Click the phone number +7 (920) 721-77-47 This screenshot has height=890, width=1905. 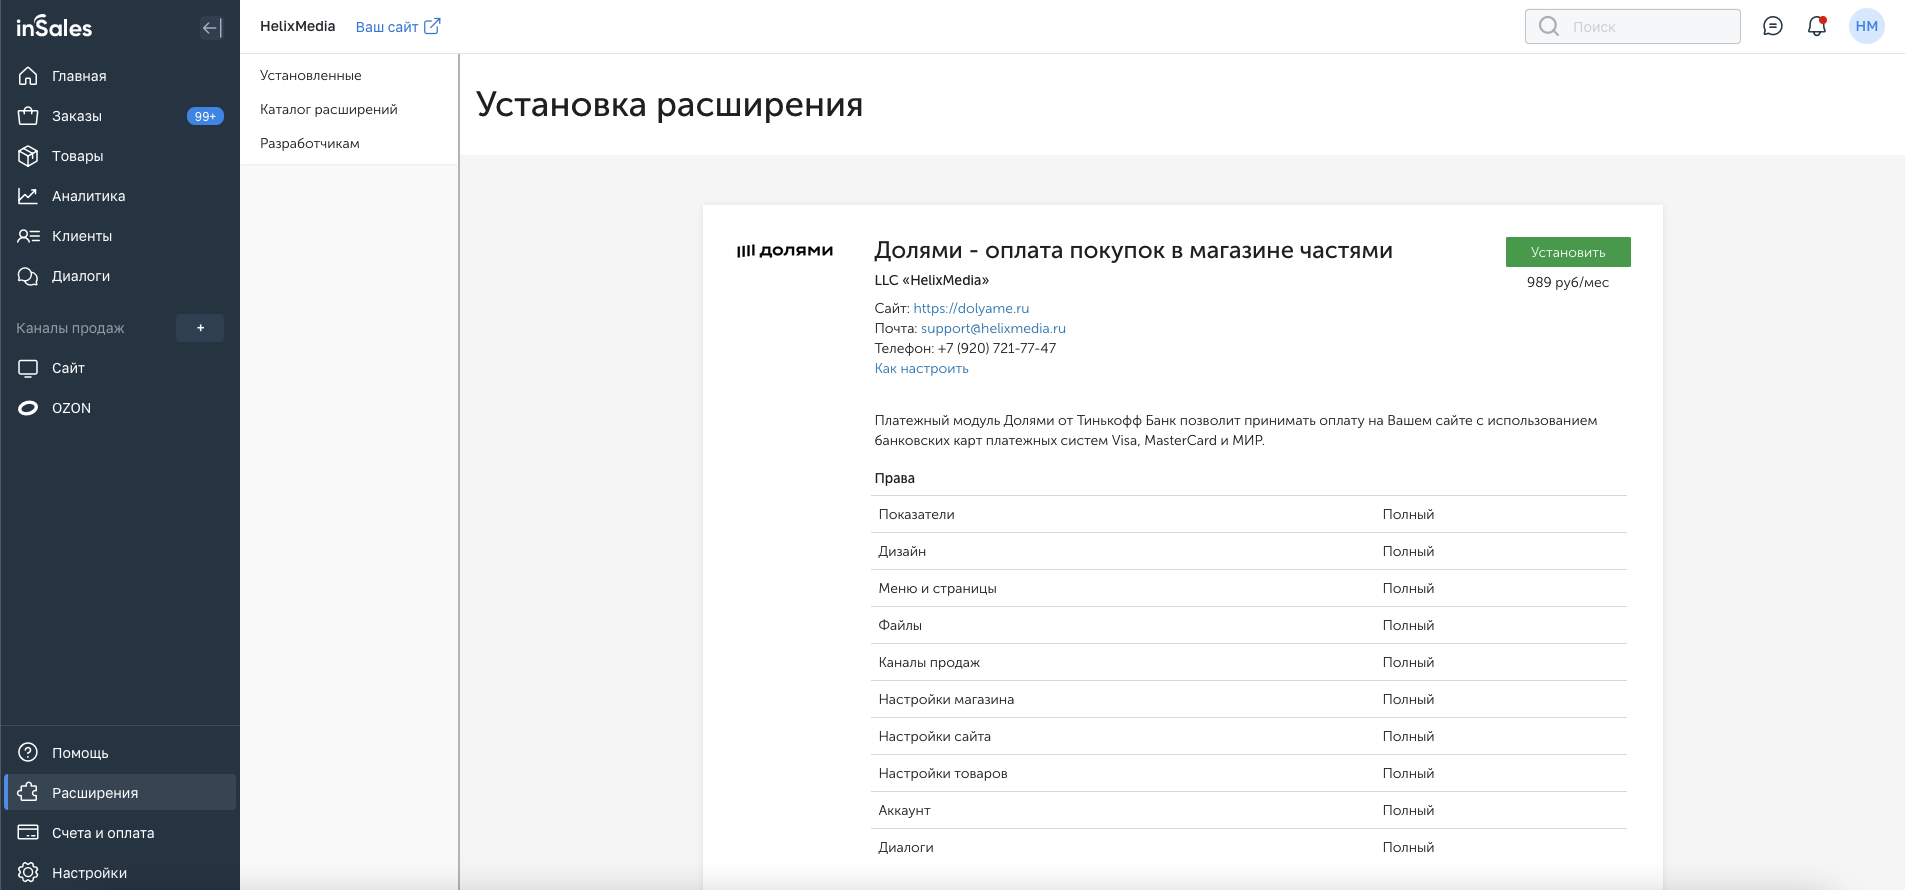(x=997, y=348)
